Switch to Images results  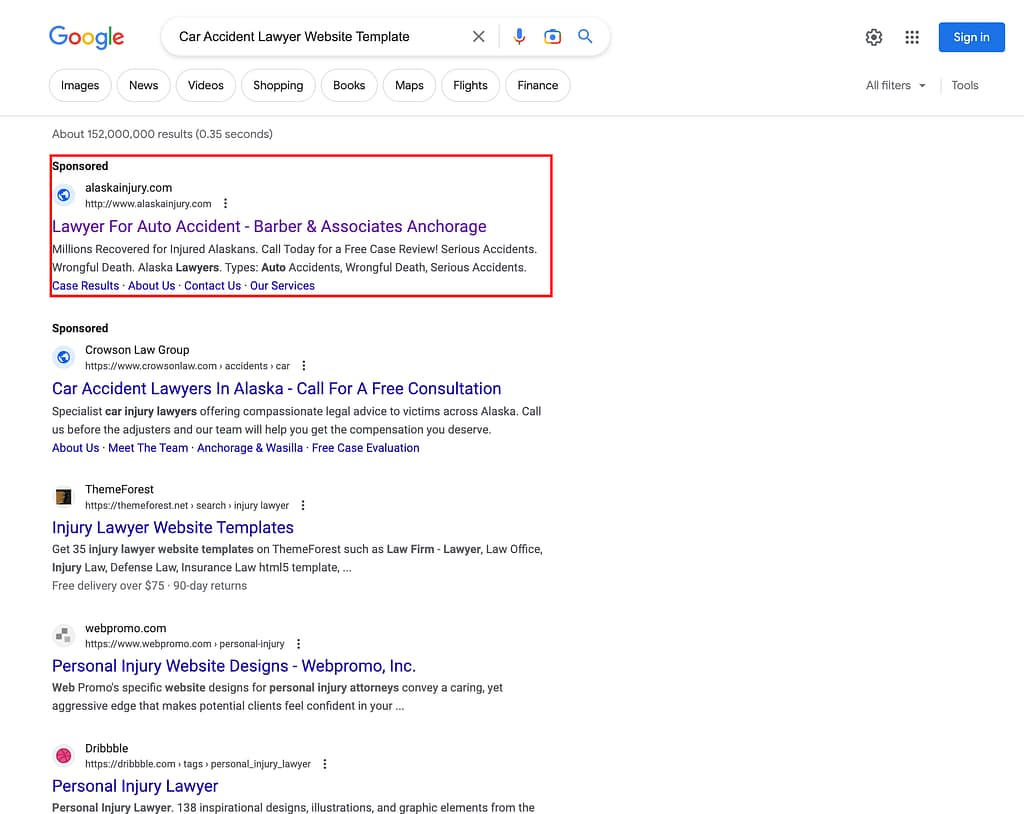click(x=80, y=86)
